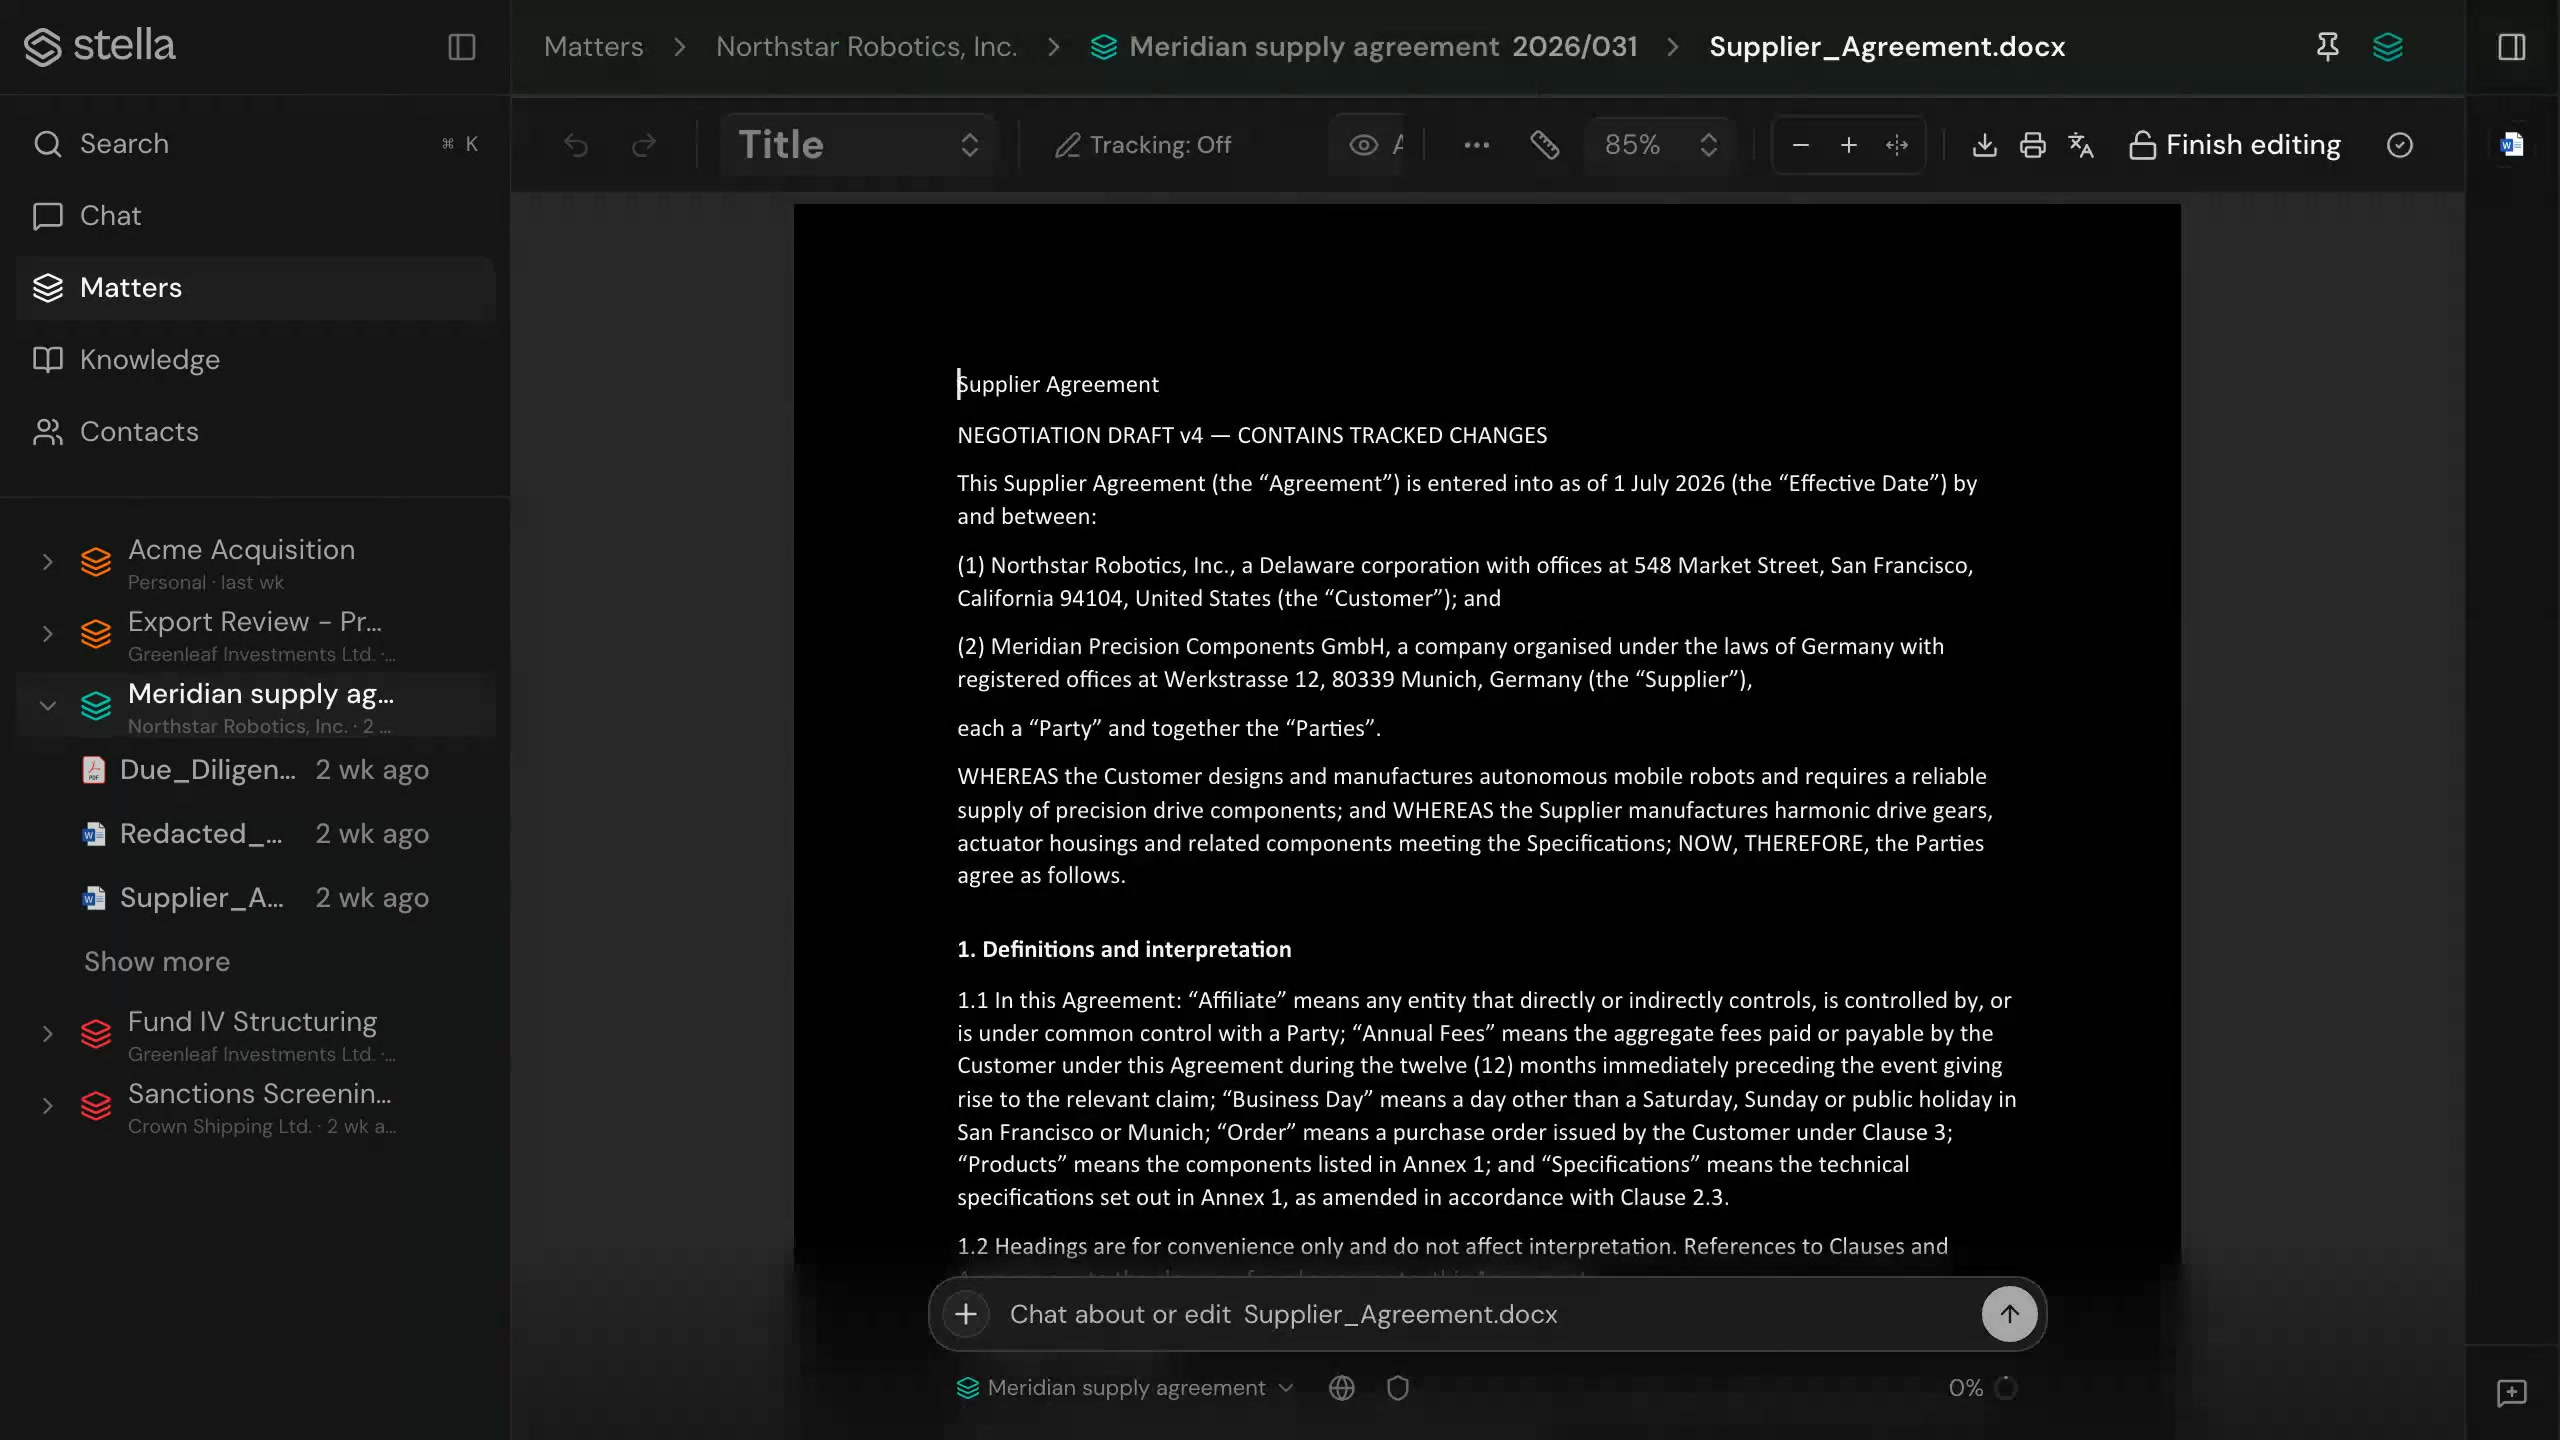Viewport: 2560px width, 1440px height.
Task: Expand the Sanctions Screening matter
Action: 47,1106
